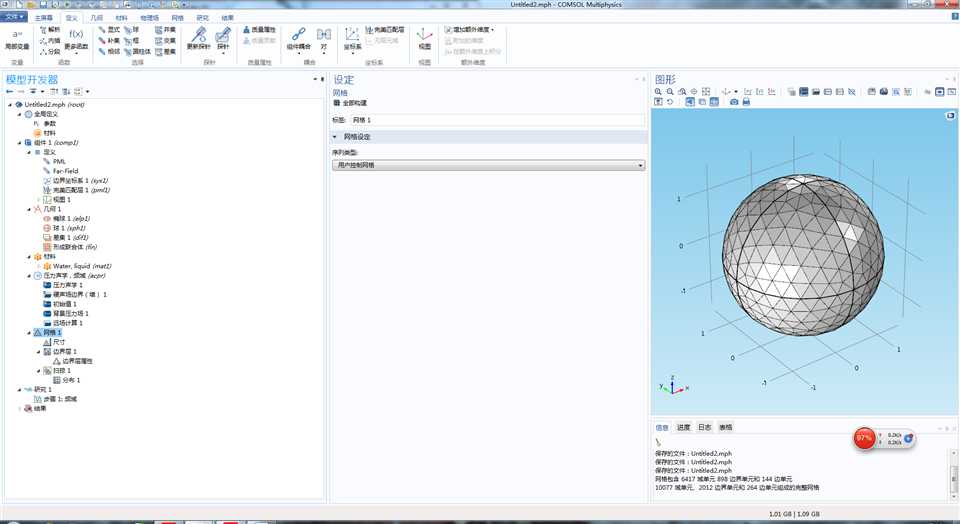
Task: Click the print icon in graphics toolbar
Action: (x=746, y=102)
